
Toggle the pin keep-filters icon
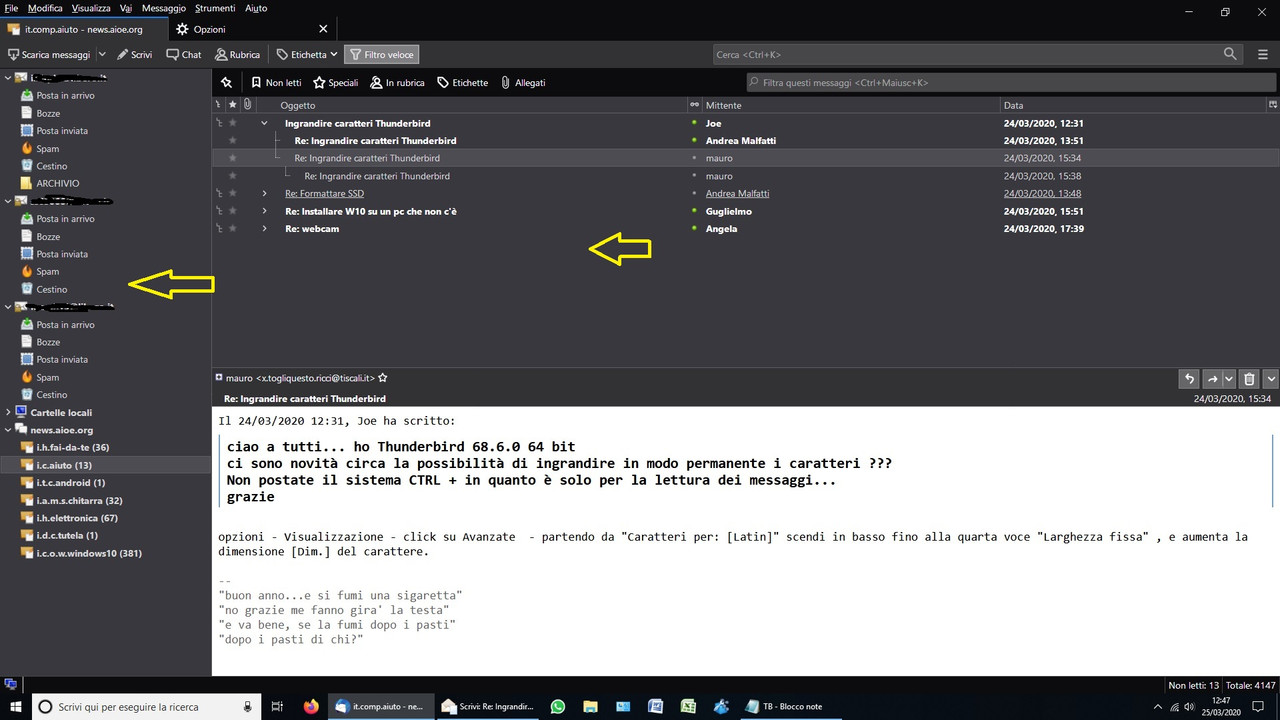pyautogui.click(x=226, y=83)
